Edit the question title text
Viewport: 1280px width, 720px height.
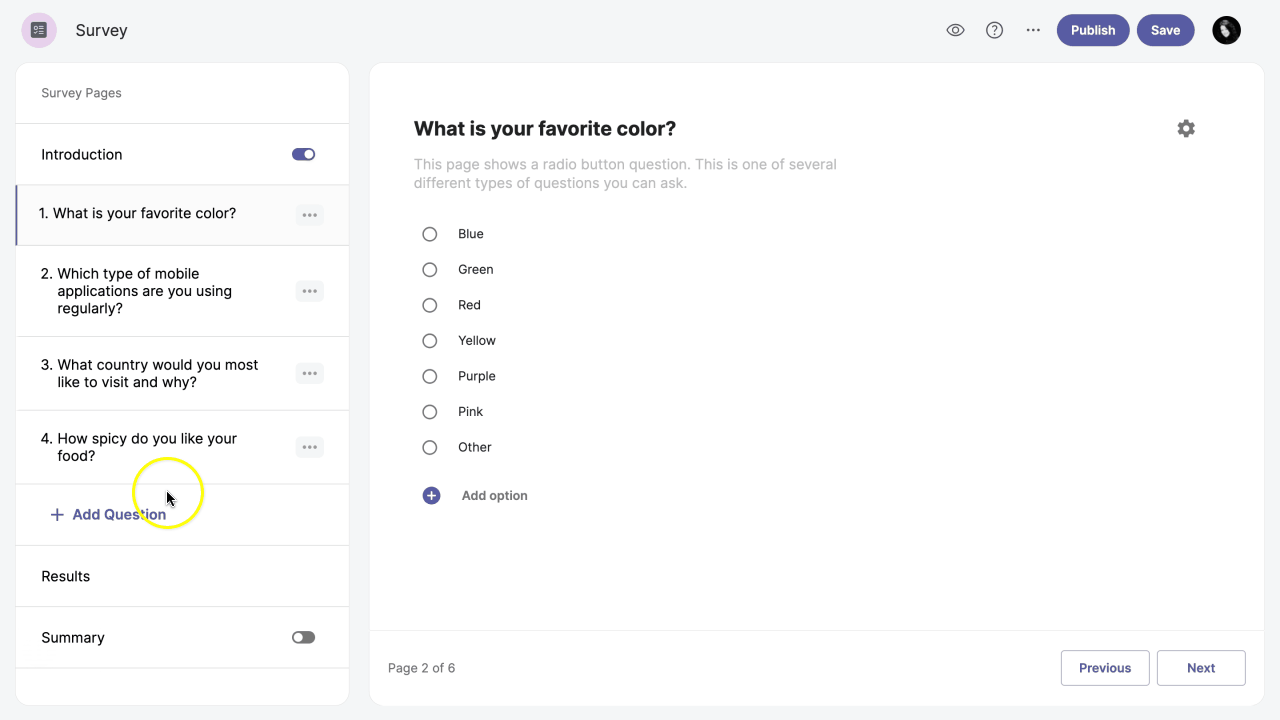tap(545, 129)
